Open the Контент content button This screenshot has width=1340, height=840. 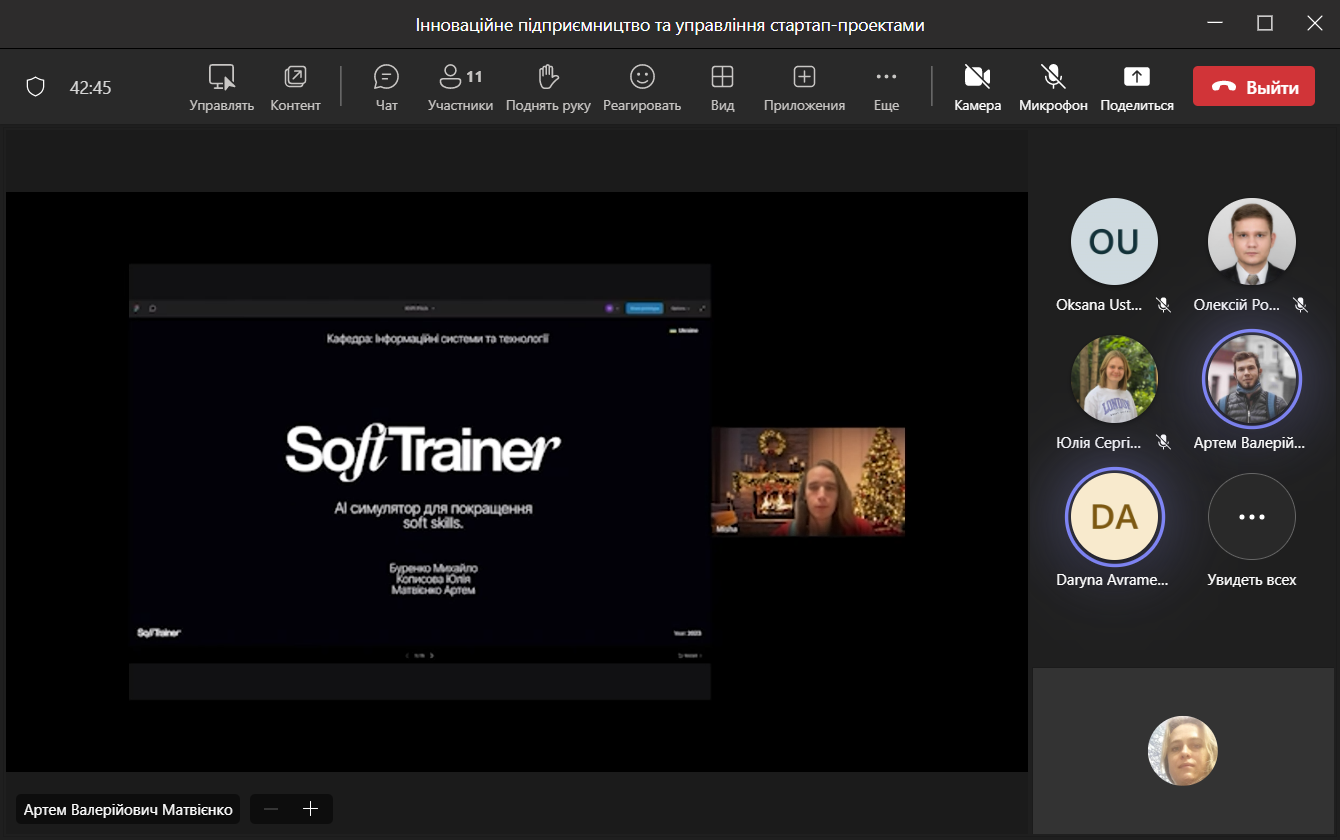coord(295,87)
